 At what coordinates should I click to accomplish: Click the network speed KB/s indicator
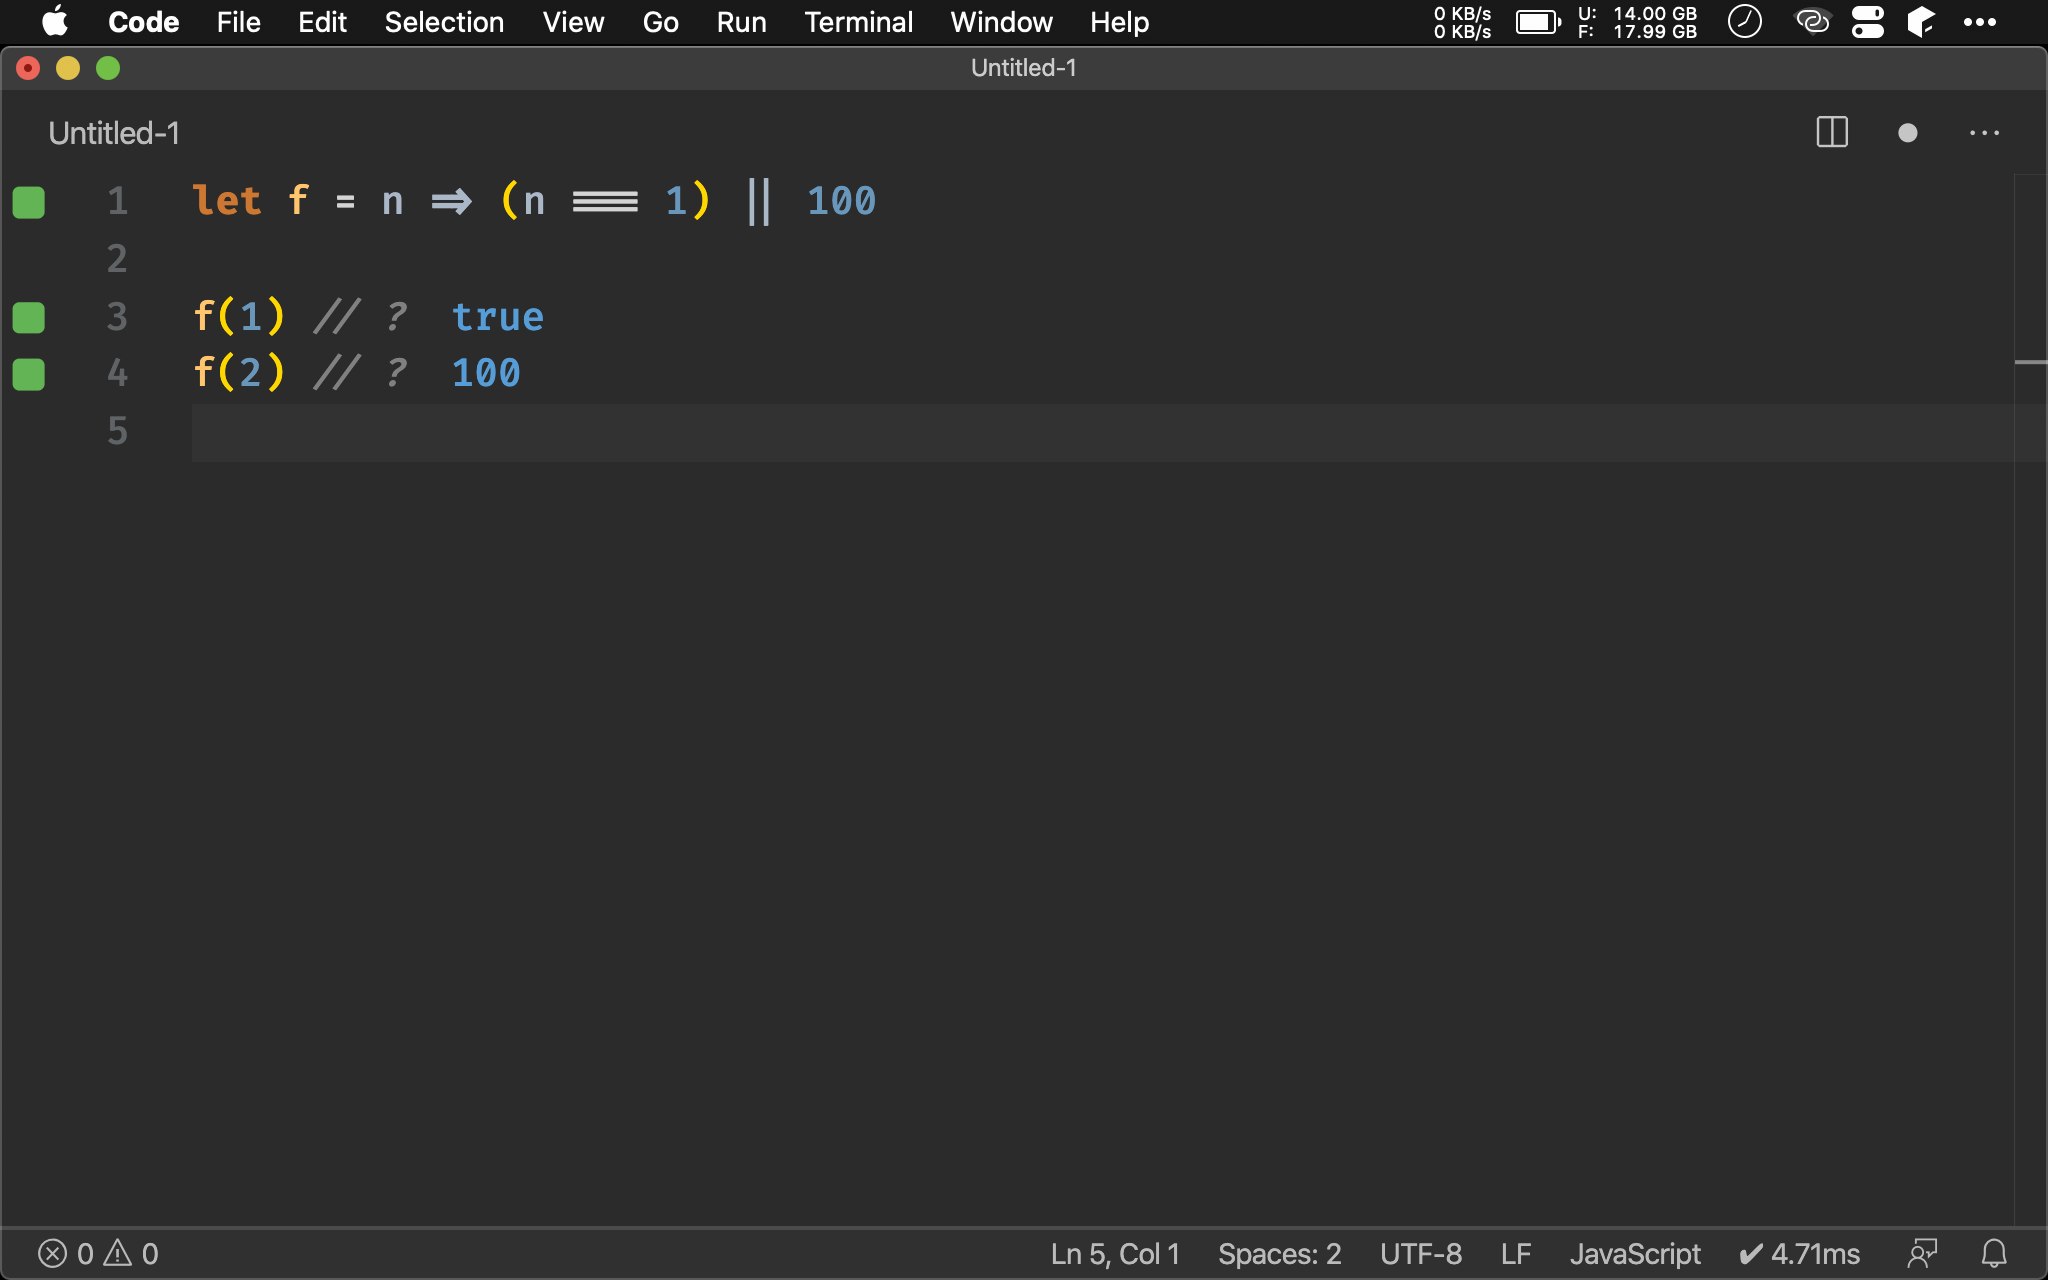(x=1462, y=22)
